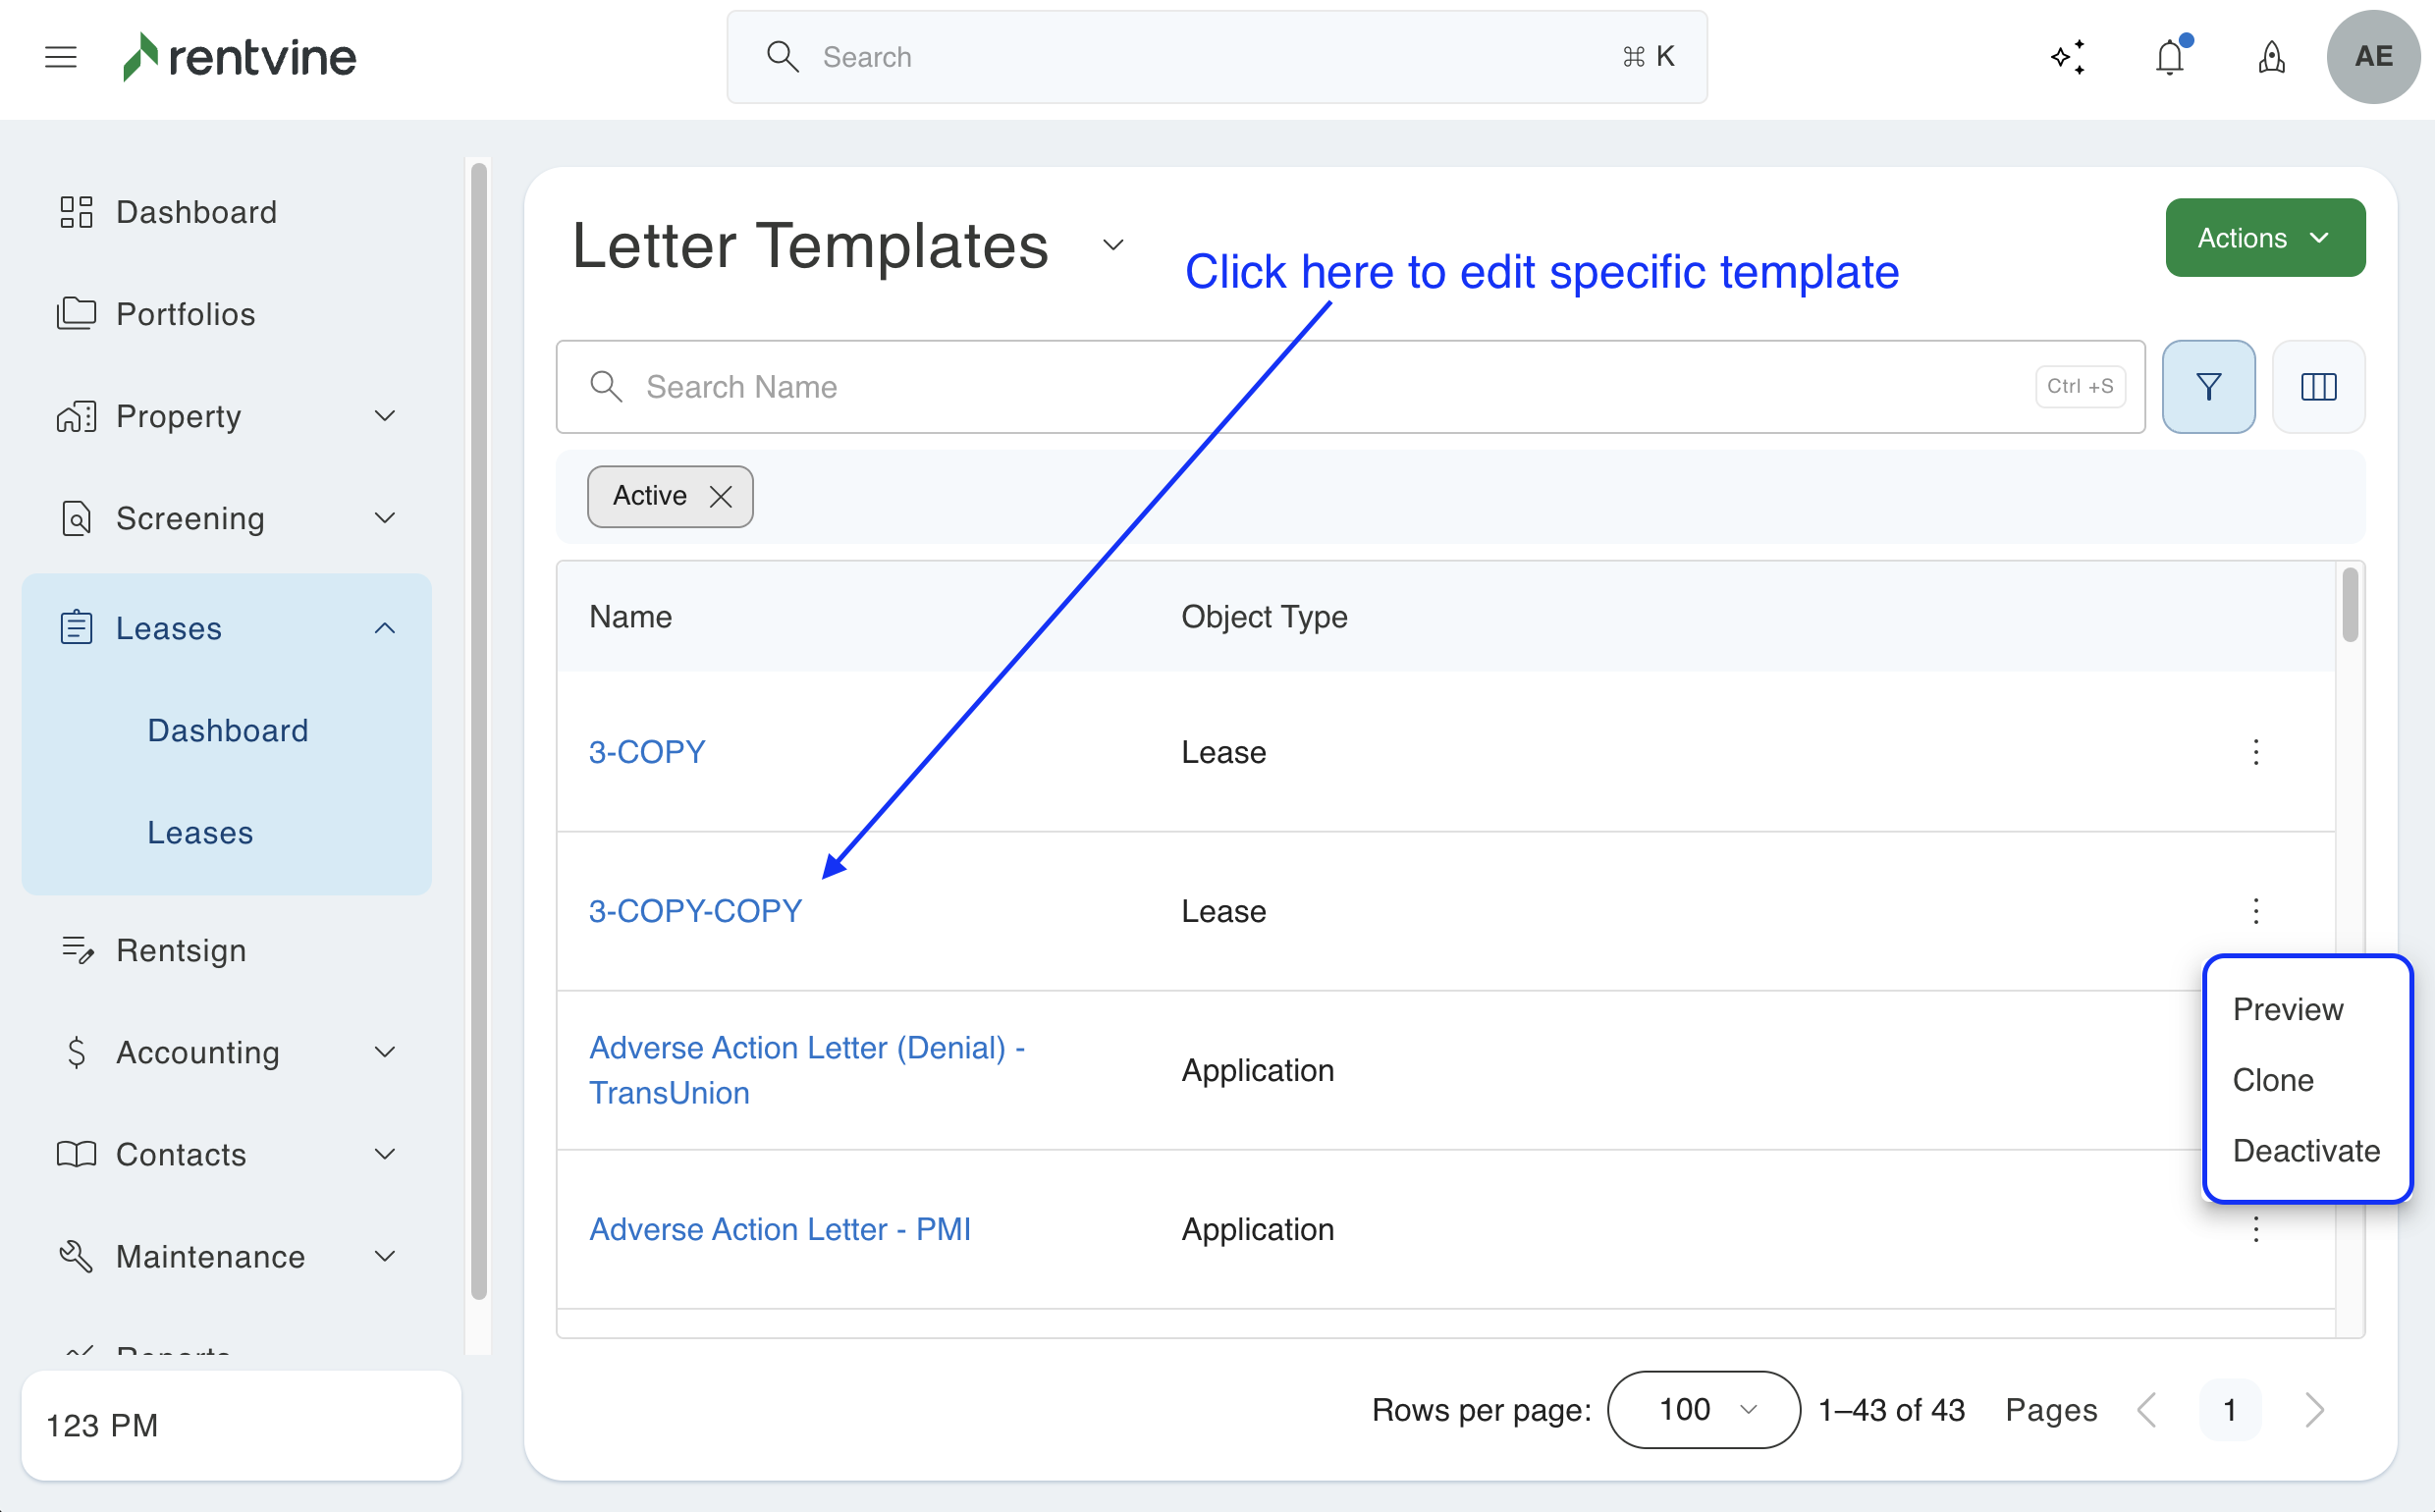Image resolution: width=2435 pixels, height=1512 pixels.
Task: Remove the Active filter chip
Action: click(720, 496)
